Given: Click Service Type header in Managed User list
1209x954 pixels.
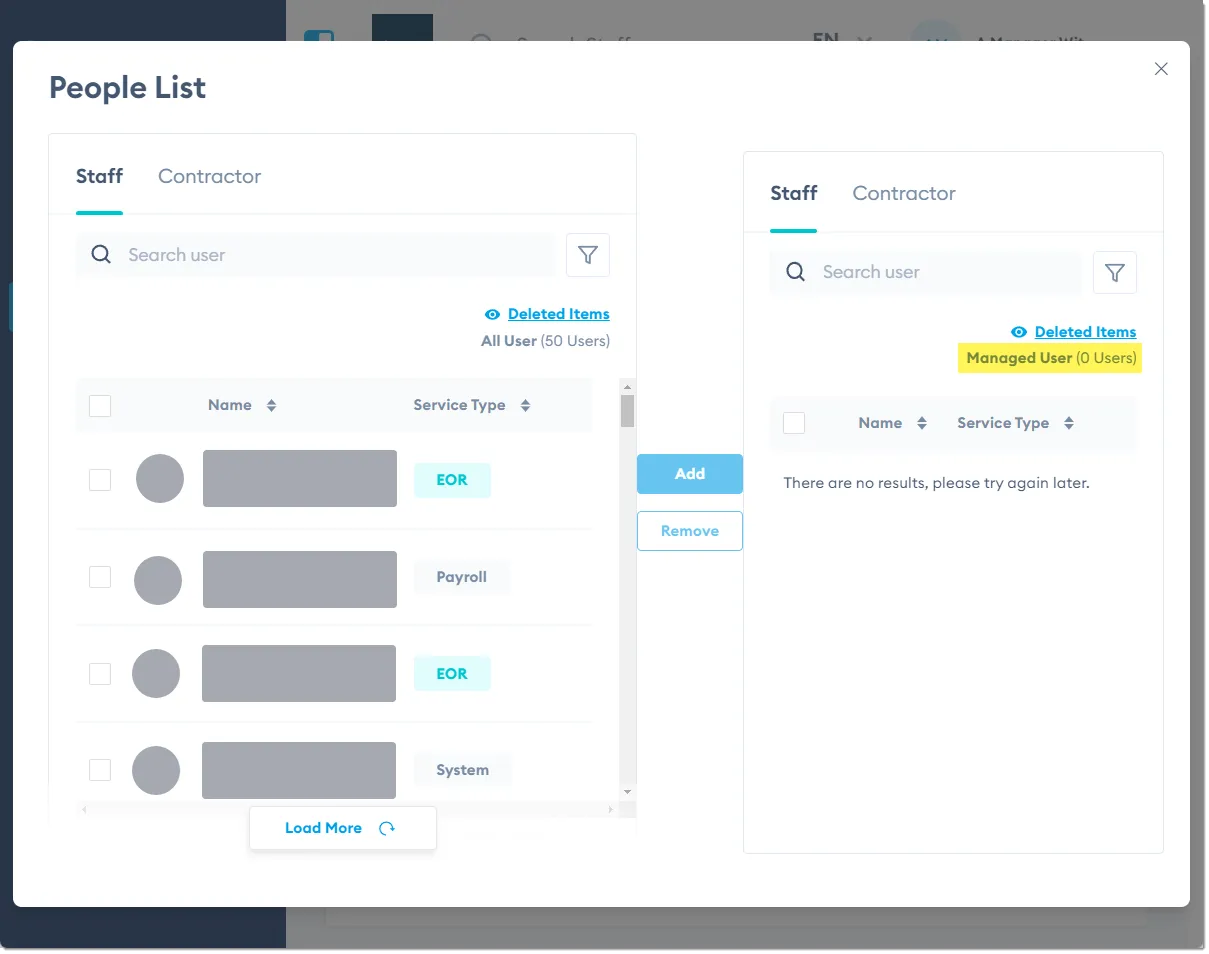Looking at the screenshot, I should [1003, 423].
